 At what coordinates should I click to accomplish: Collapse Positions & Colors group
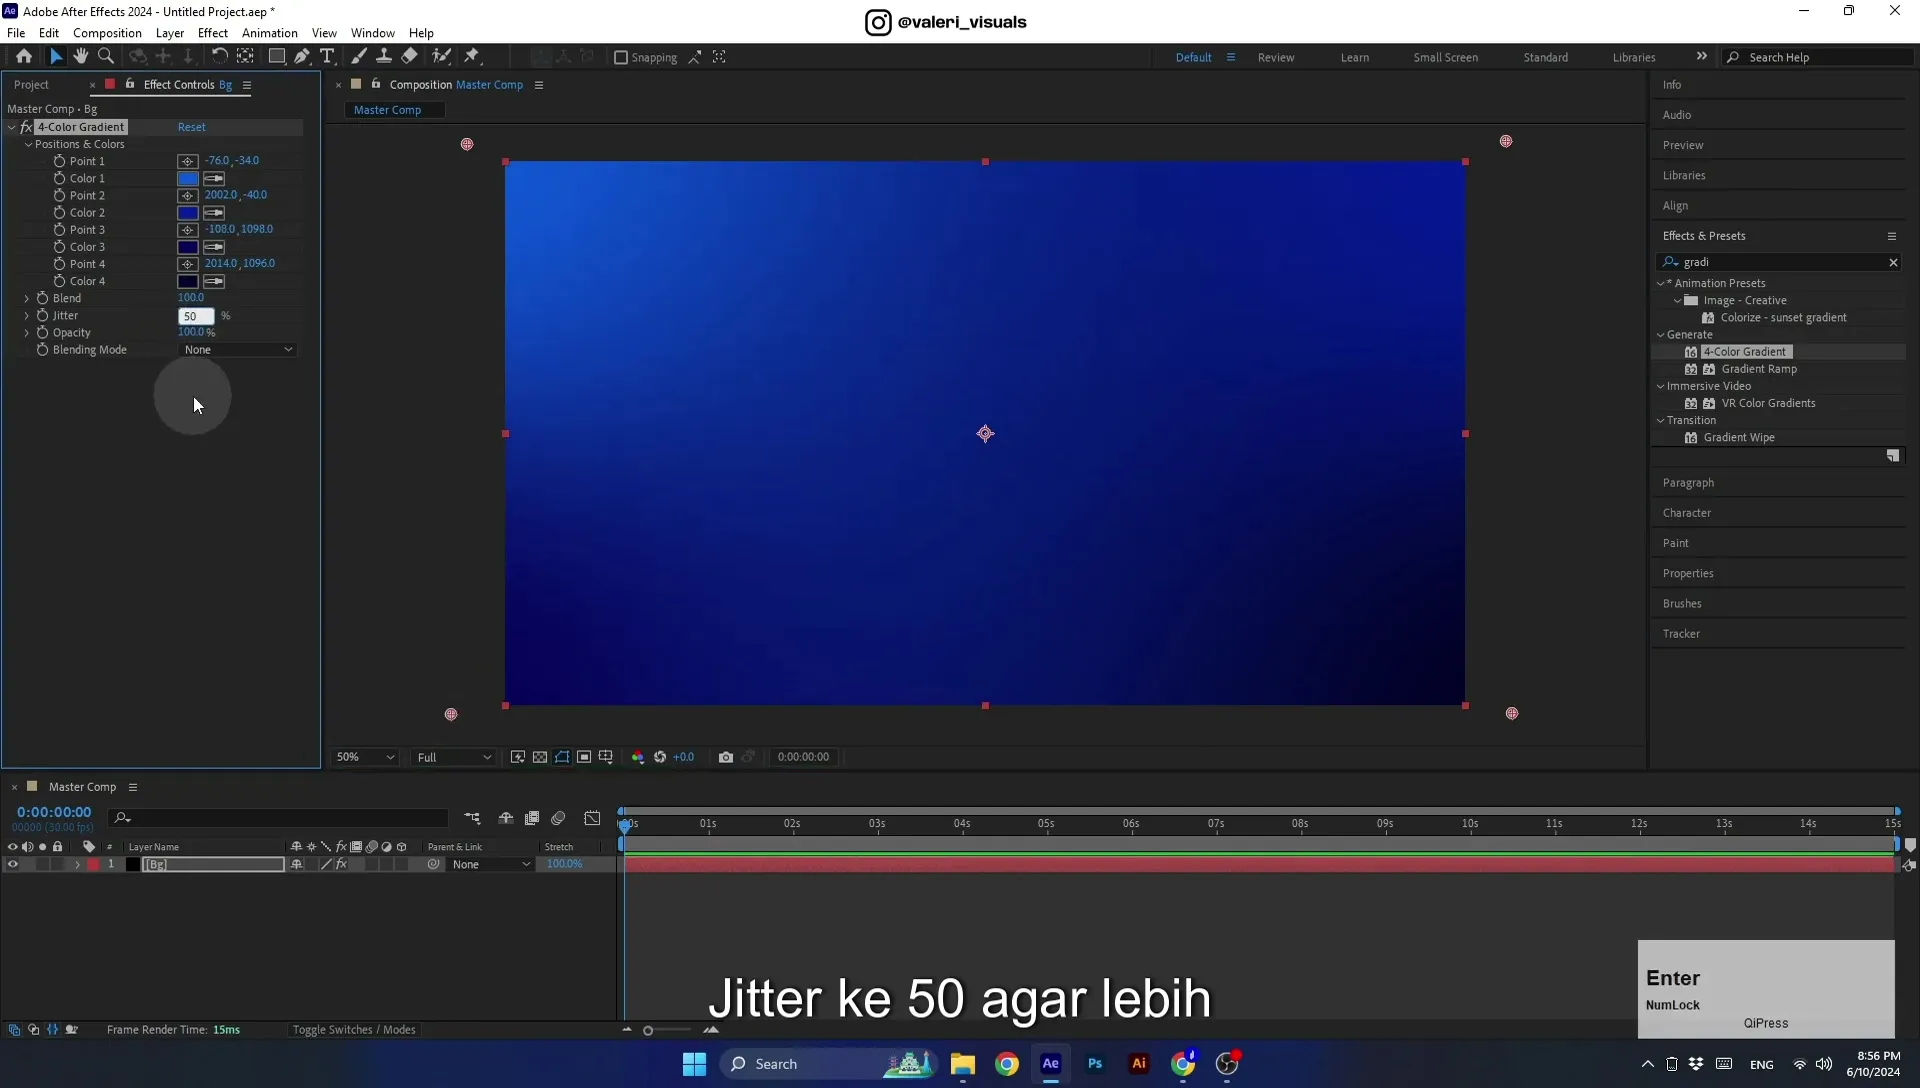click(29, 145)
